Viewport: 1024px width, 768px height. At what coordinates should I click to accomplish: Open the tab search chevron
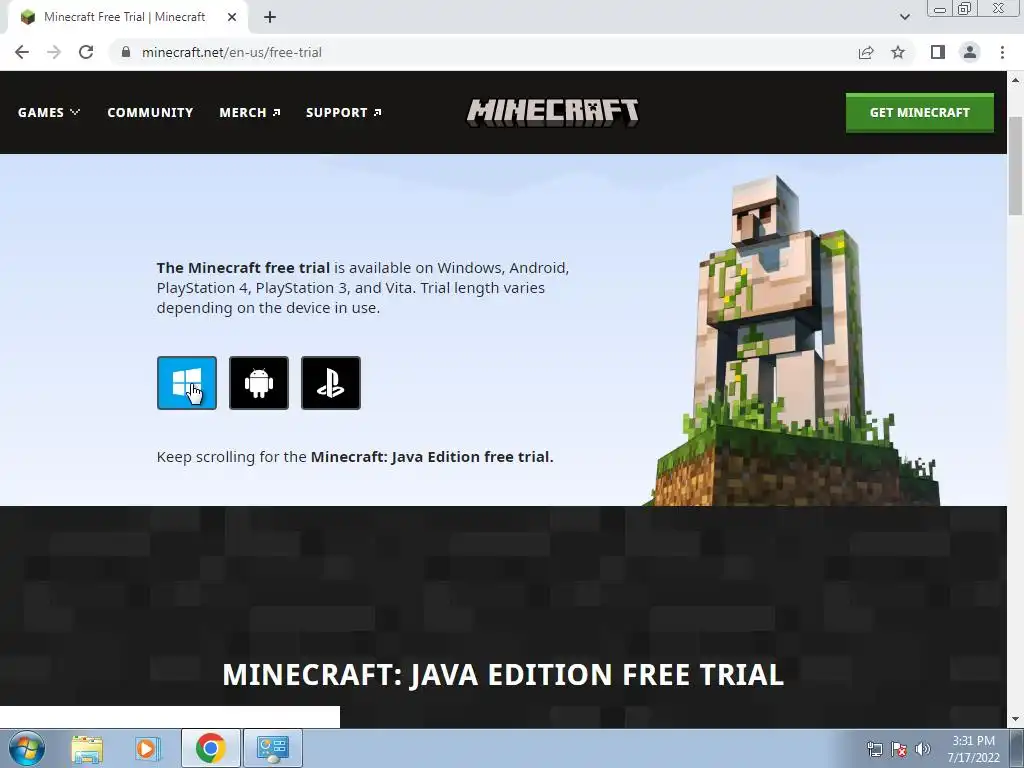(x=904, y=17)
